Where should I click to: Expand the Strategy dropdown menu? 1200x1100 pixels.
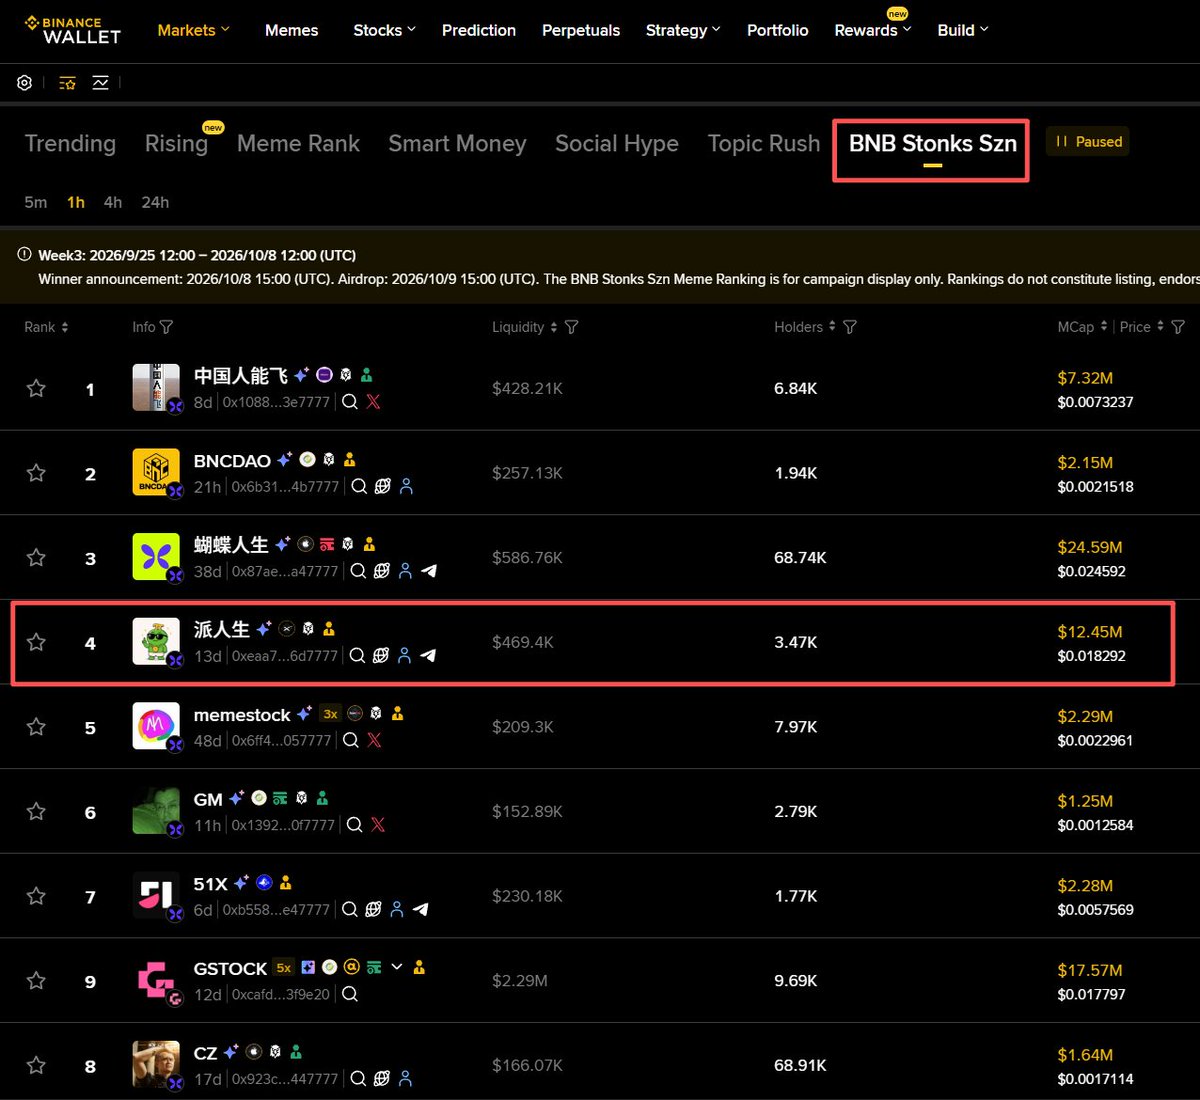683,30
